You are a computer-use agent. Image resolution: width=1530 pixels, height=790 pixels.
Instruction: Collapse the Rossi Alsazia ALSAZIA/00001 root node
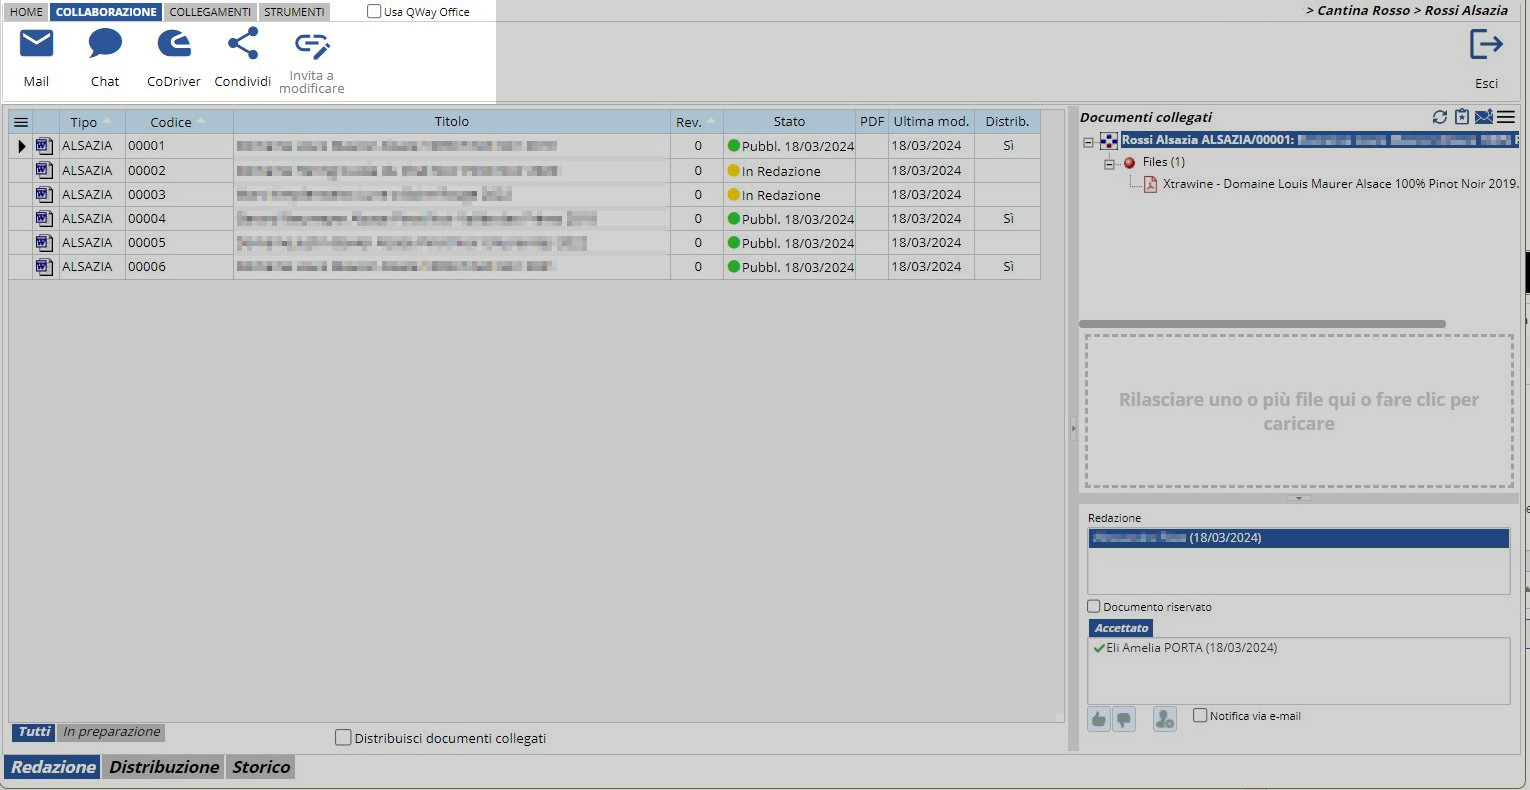pyautogui.click(x=1088, y=141)
